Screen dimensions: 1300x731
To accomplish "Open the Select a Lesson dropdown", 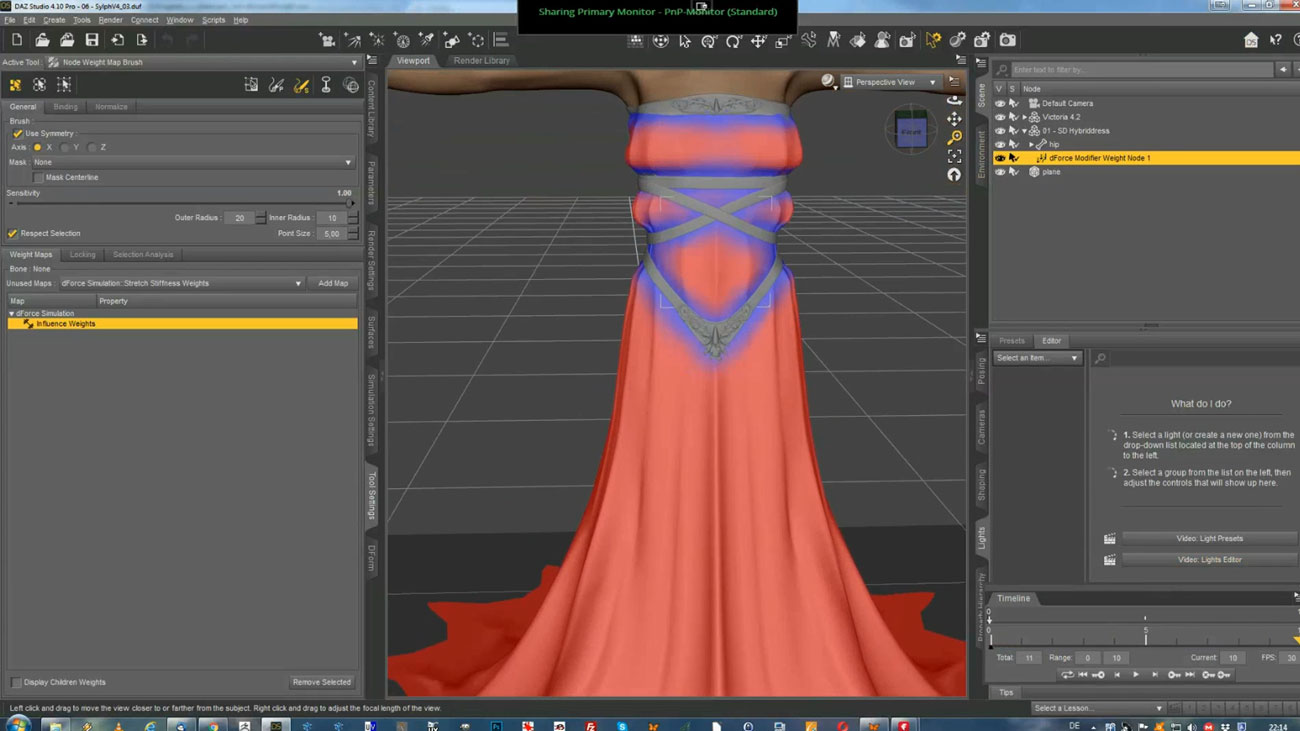I will point(1098,708).
